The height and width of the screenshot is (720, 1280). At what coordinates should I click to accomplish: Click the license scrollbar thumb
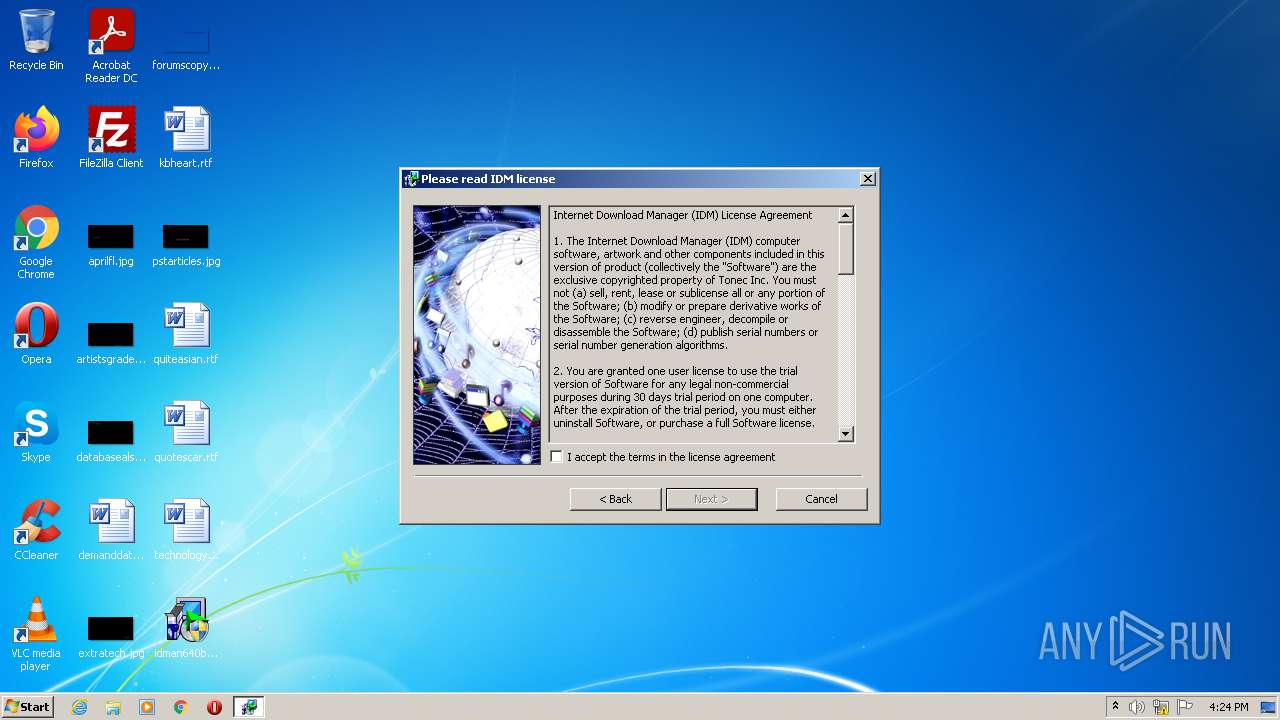846,248
